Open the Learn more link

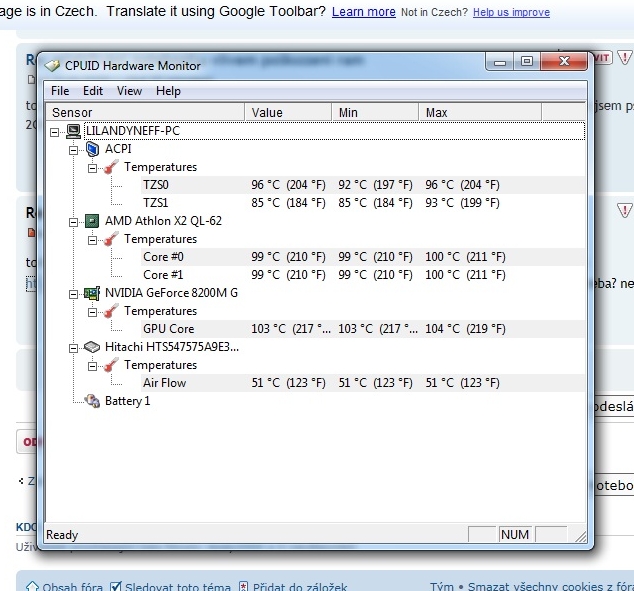point(363,12)
